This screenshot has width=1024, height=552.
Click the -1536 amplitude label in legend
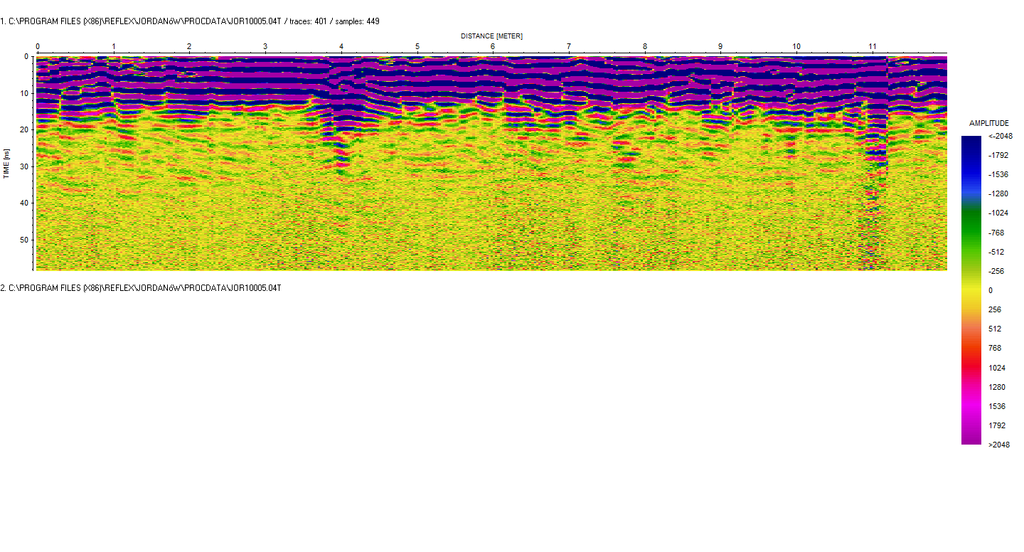click(x=996, y=174)
